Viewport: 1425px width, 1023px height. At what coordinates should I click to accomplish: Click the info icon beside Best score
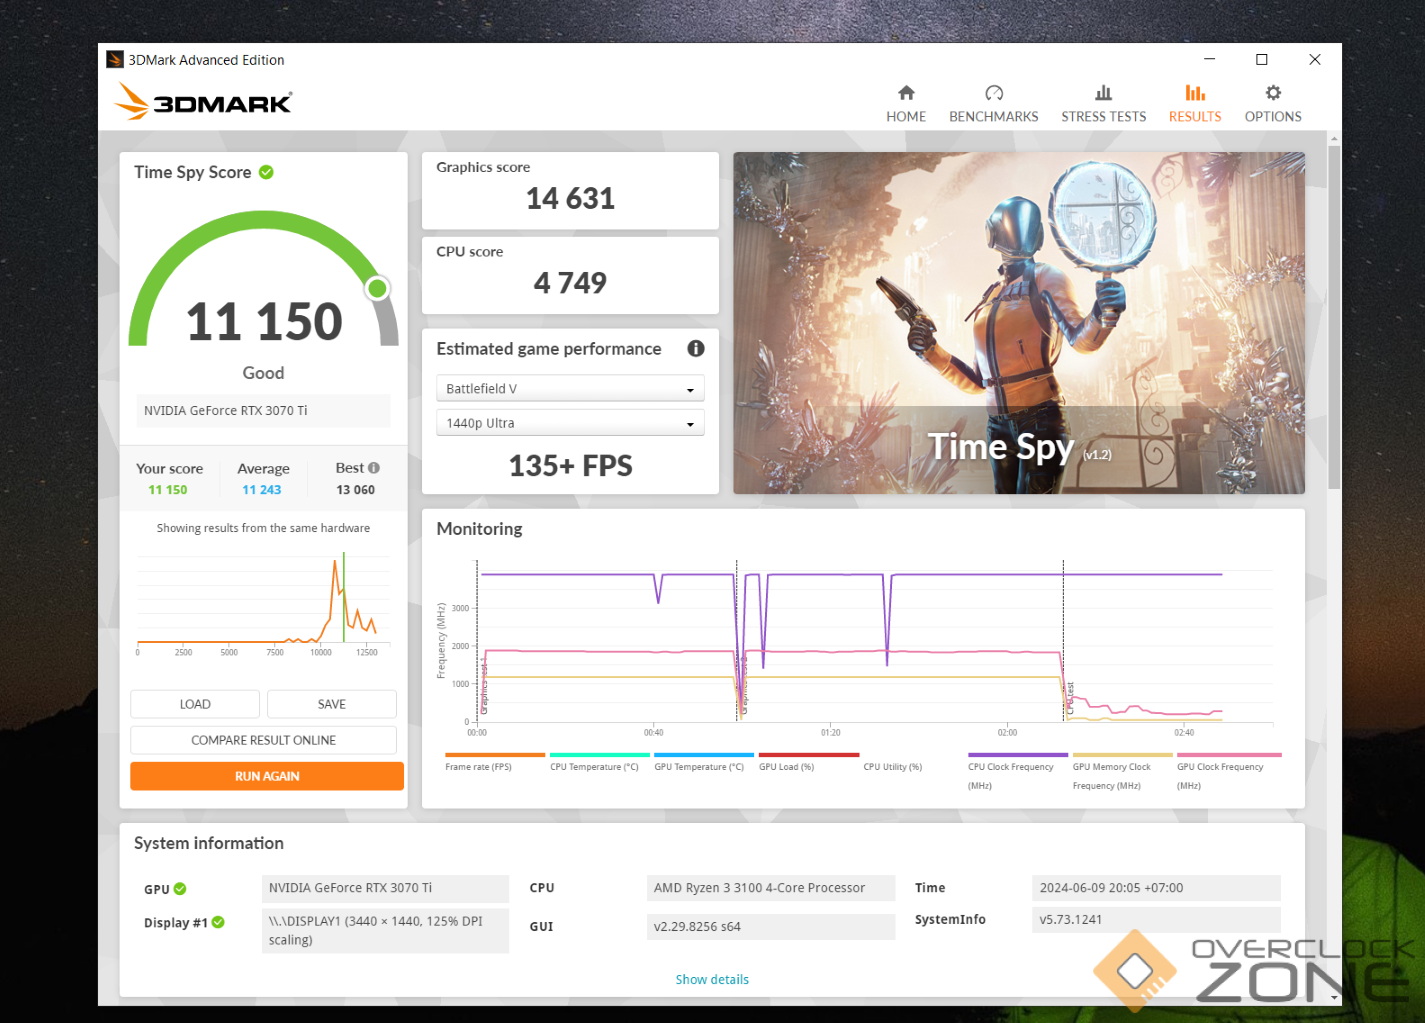pyautogui.click(x=374, y=468)
